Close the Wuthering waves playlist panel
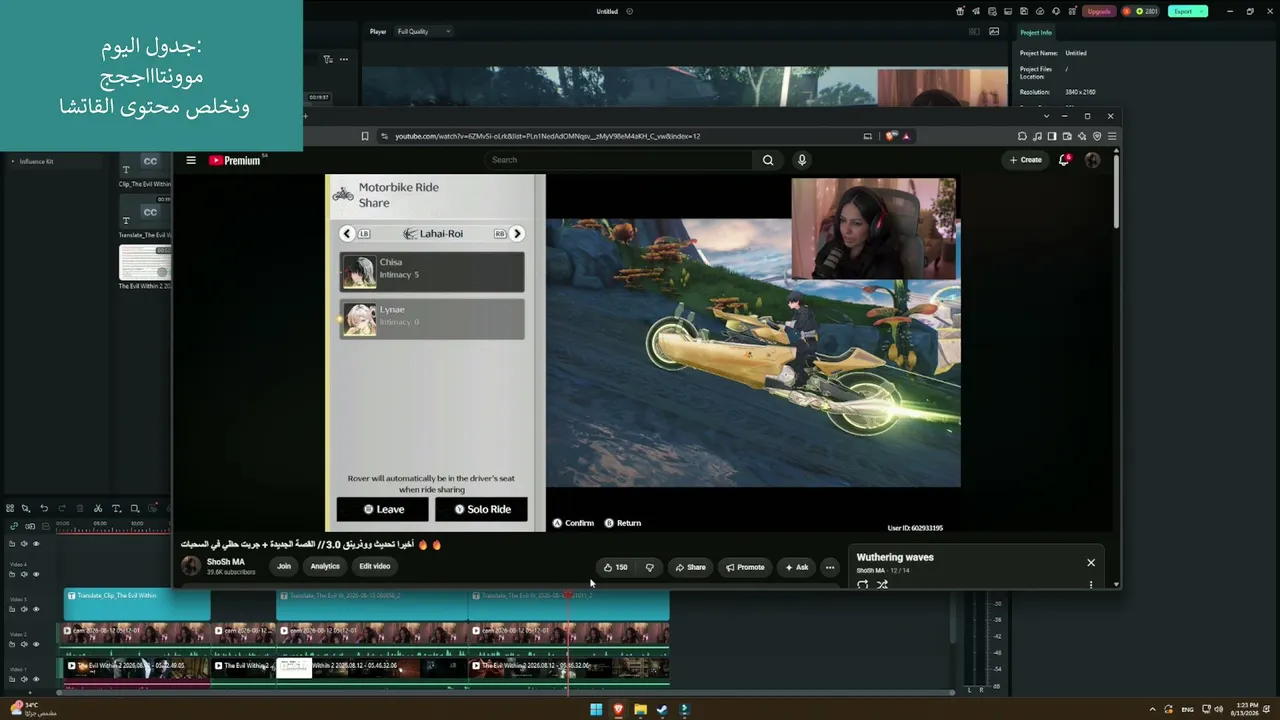 tap(1091, 562)
